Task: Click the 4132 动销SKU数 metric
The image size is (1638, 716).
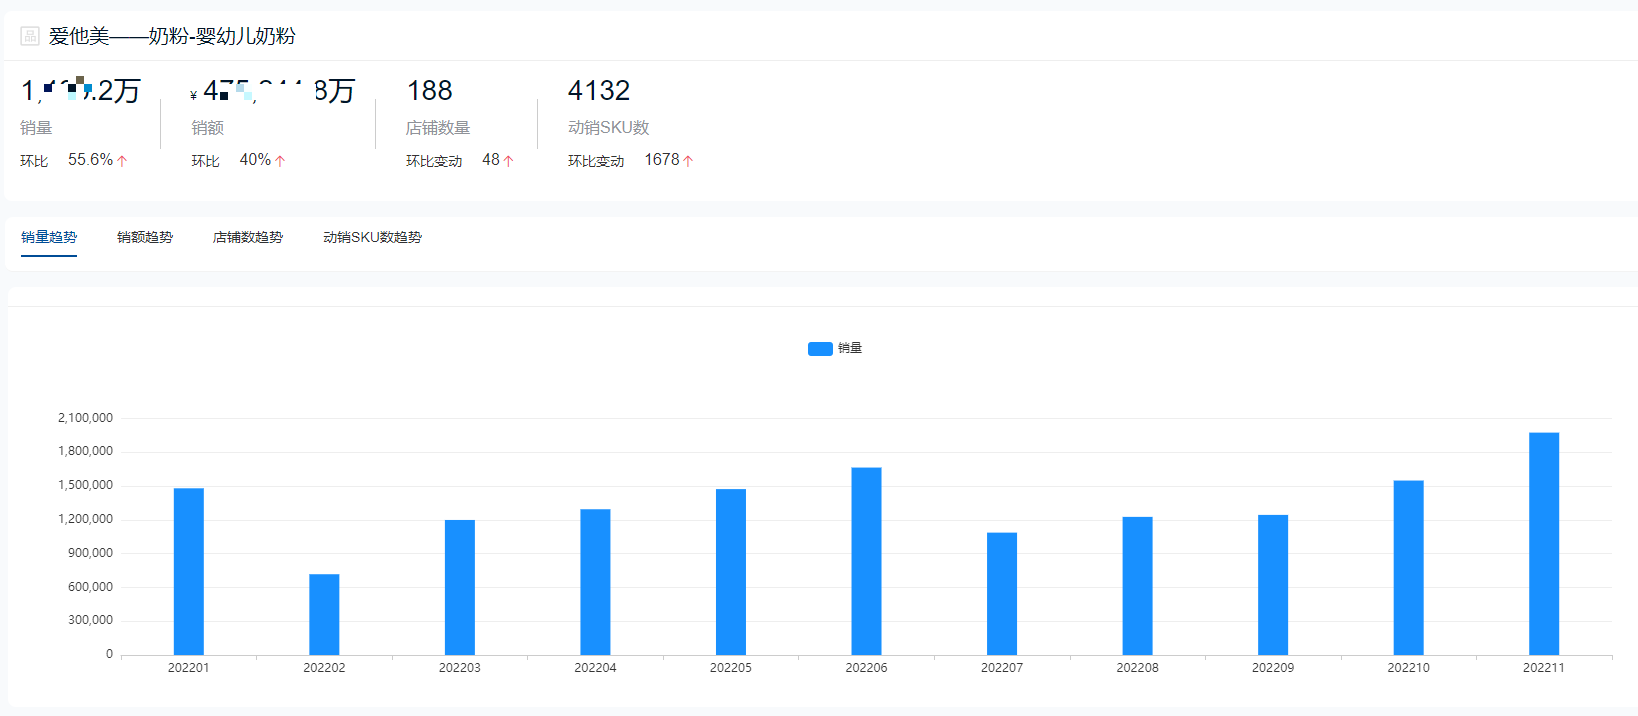Action: tap(599, 91)
